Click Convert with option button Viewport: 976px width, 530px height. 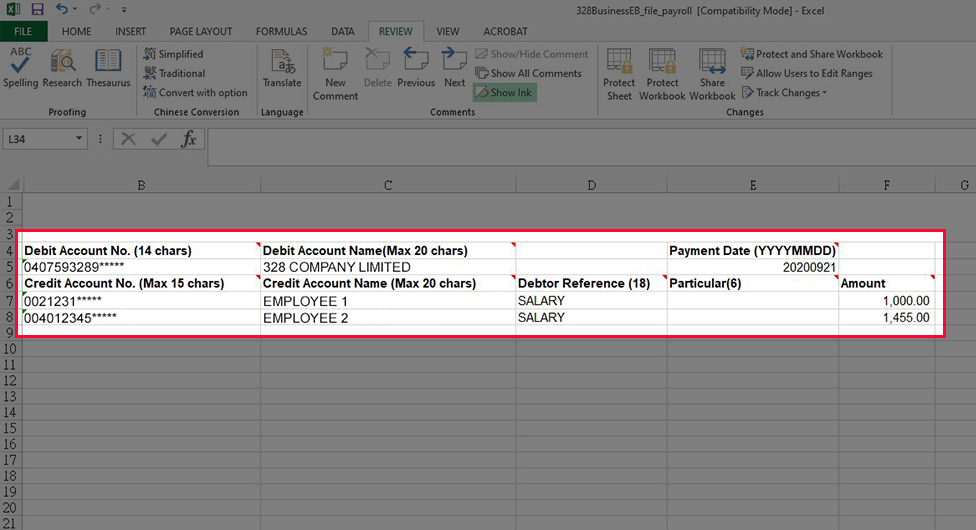195,93
